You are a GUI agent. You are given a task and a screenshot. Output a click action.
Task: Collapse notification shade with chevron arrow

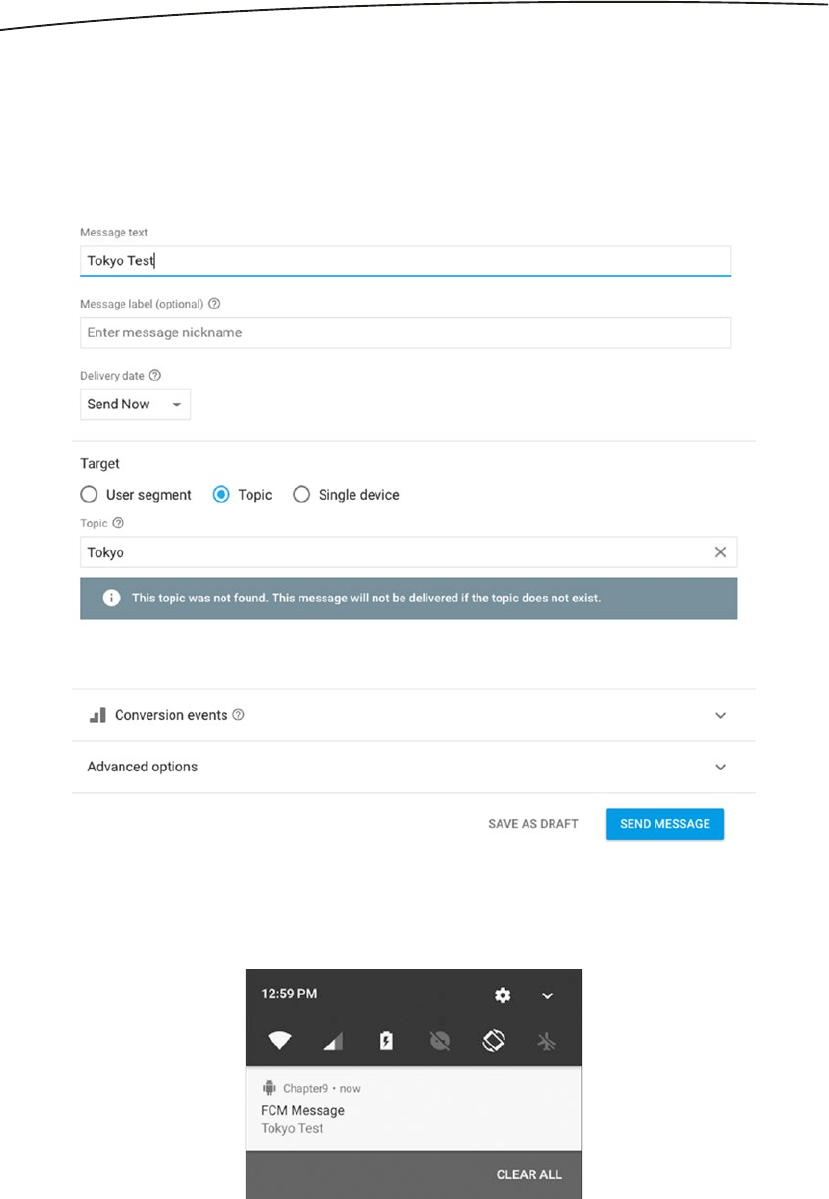pos(547,996)
